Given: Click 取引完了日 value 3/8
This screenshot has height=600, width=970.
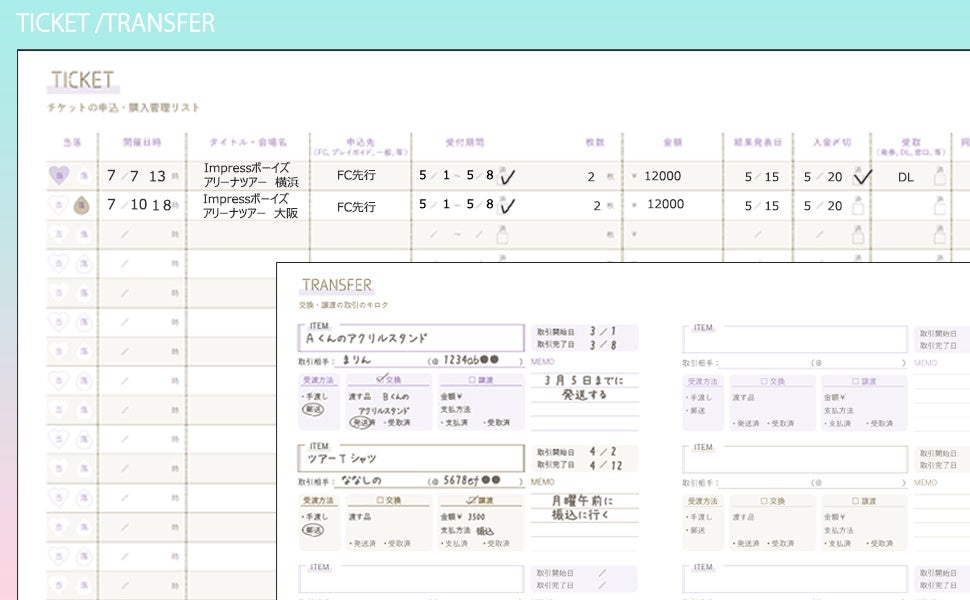Looking at the screenshot, I should pyautogui.click(x=603, y=345).
